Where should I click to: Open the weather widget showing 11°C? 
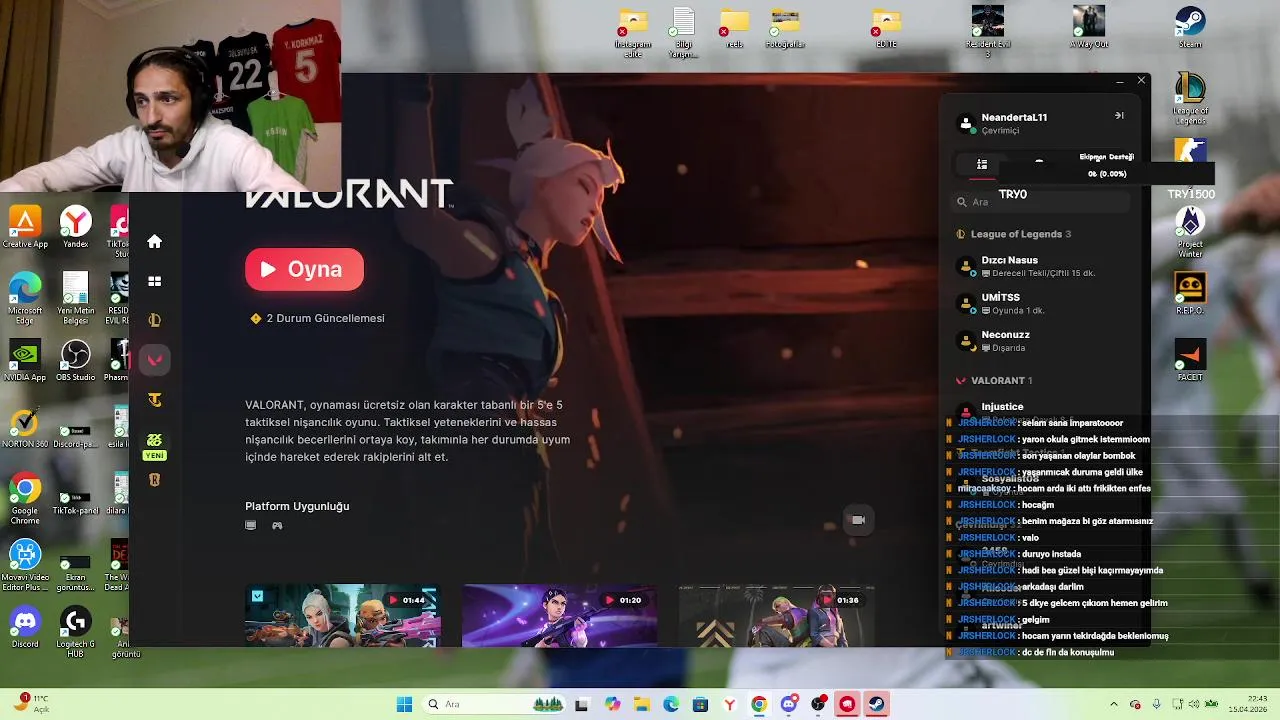(x=32, y=704)
